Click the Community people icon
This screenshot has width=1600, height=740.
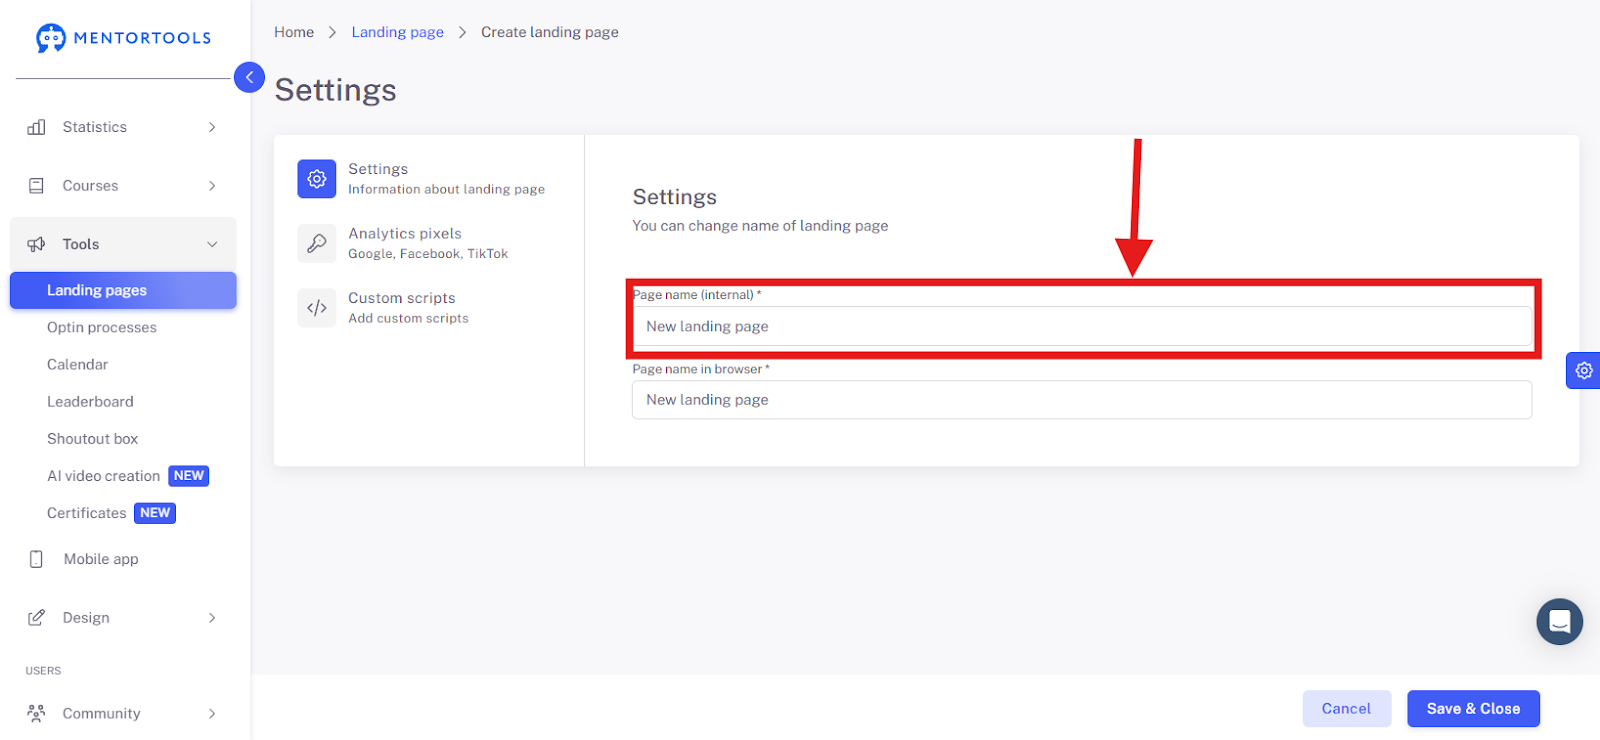coord(37,713)
